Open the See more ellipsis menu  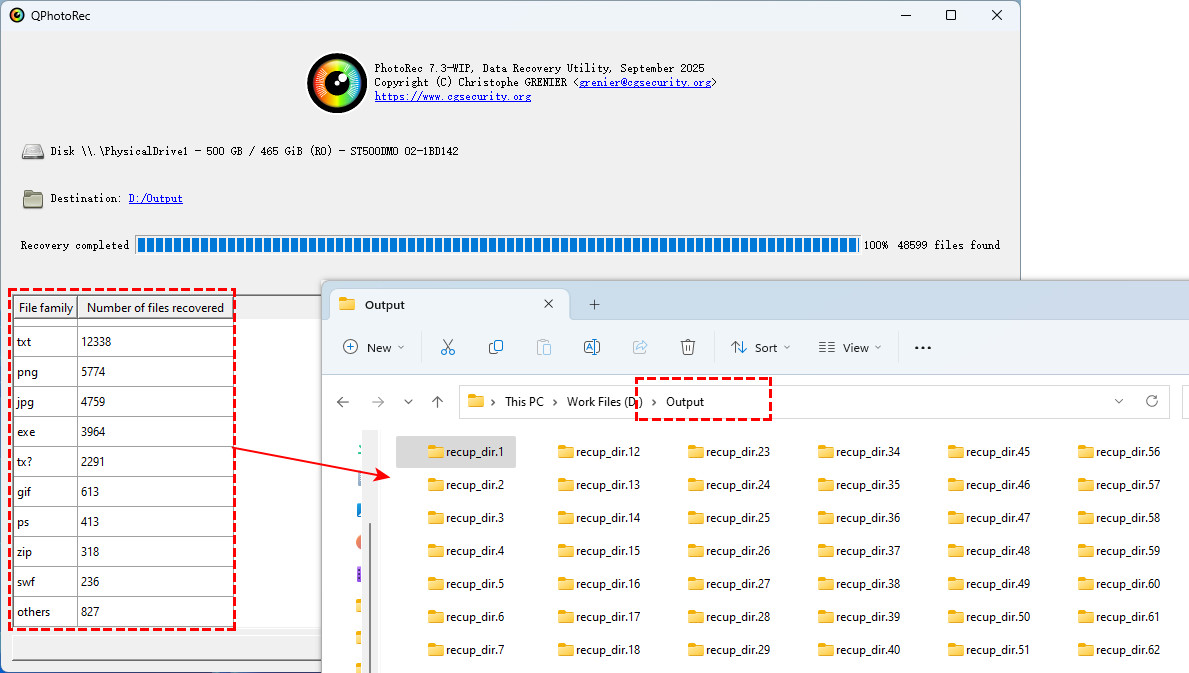pos(923,347)
